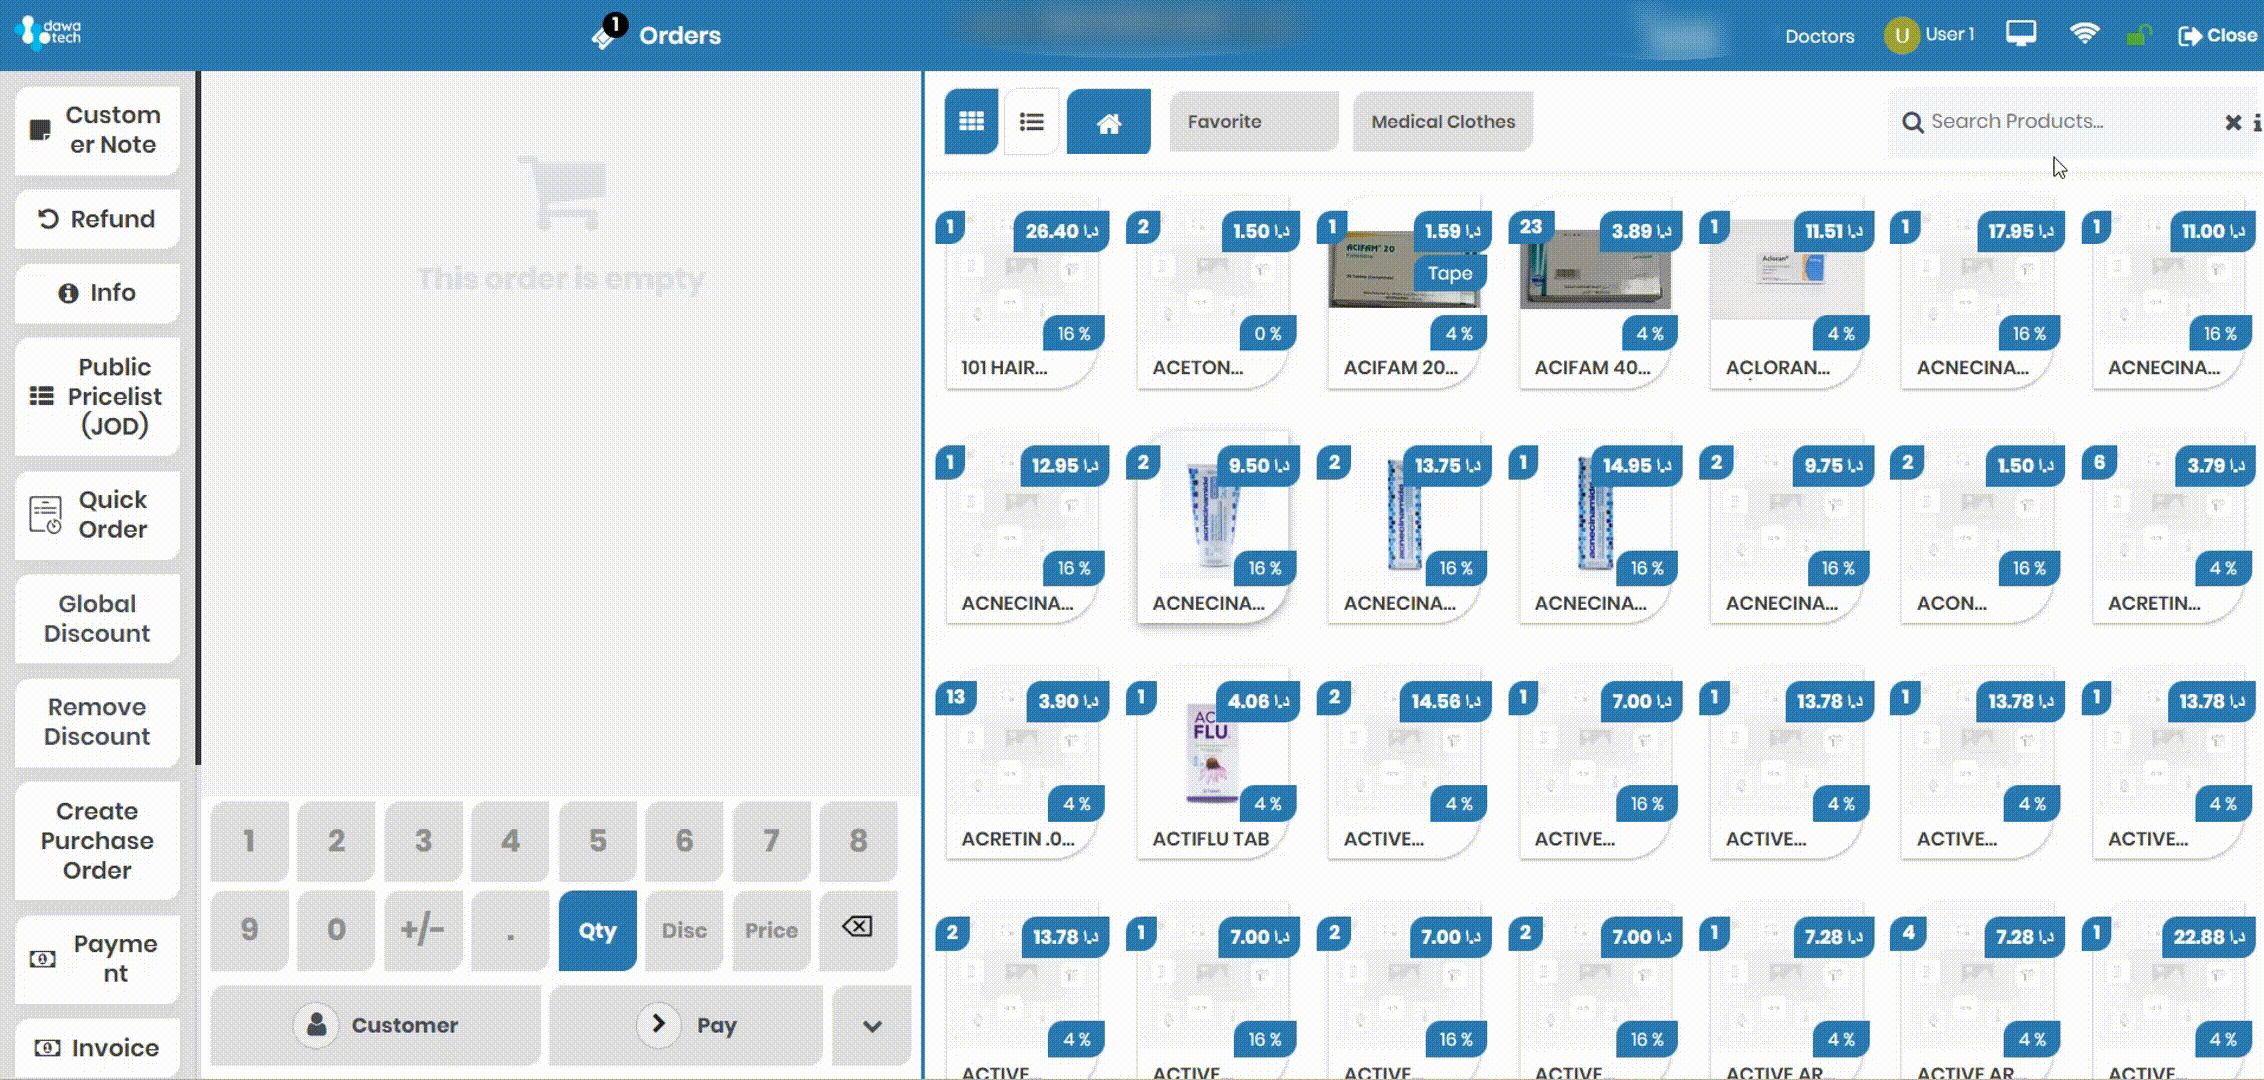The image size is (2264, 1080).
Task: Click the Pay button
Action: [687, 1025]
